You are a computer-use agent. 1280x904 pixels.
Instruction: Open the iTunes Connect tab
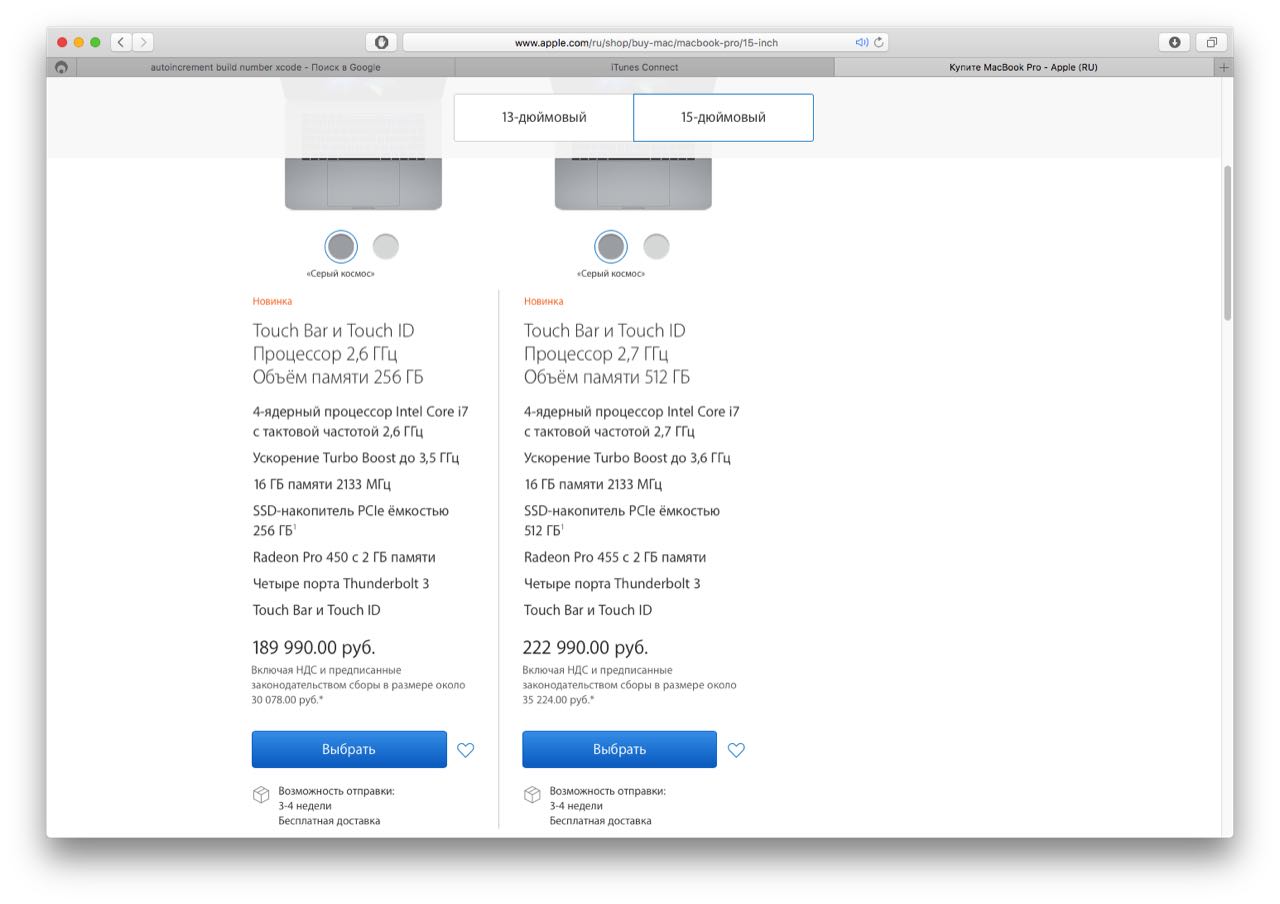644,67
